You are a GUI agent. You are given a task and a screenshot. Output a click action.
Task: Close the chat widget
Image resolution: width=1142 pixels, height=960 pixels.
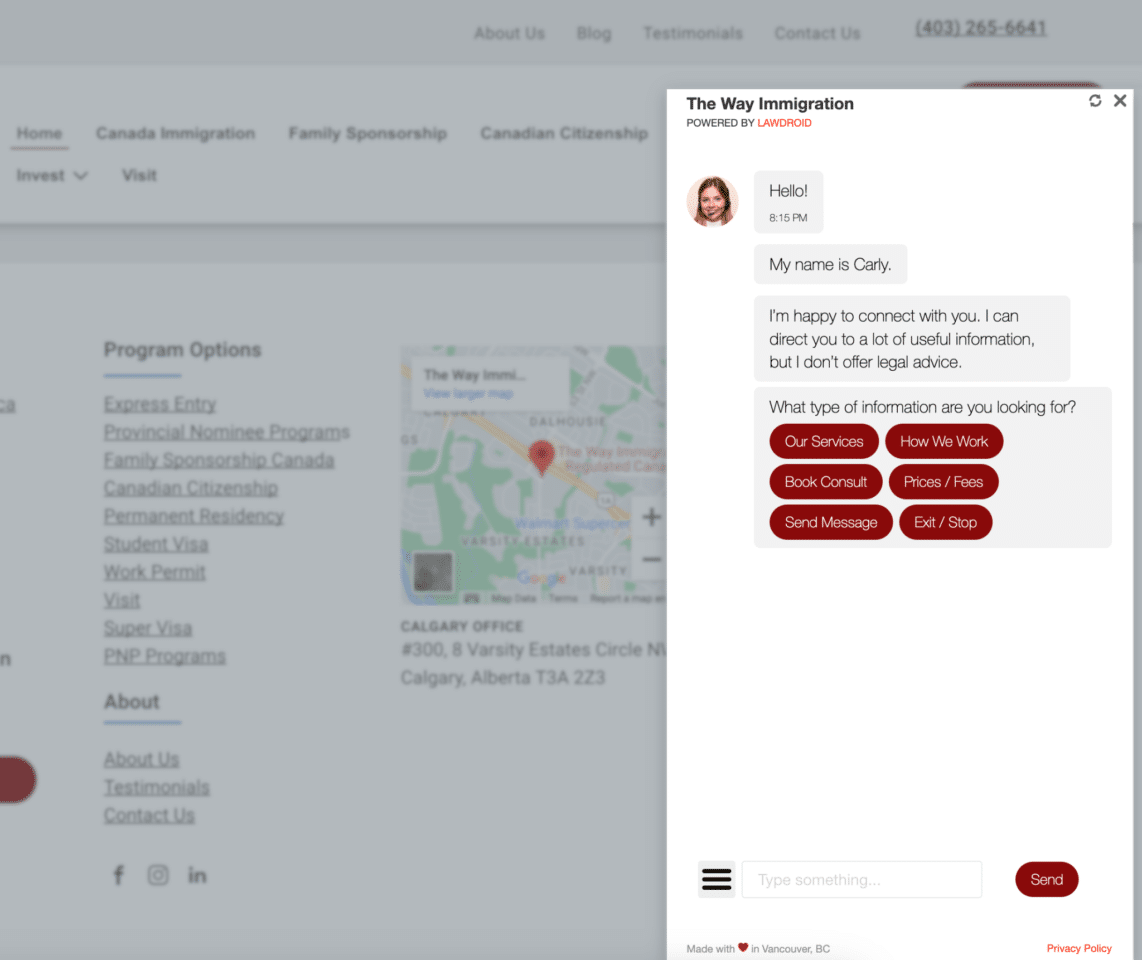[x=1120, y=100]
